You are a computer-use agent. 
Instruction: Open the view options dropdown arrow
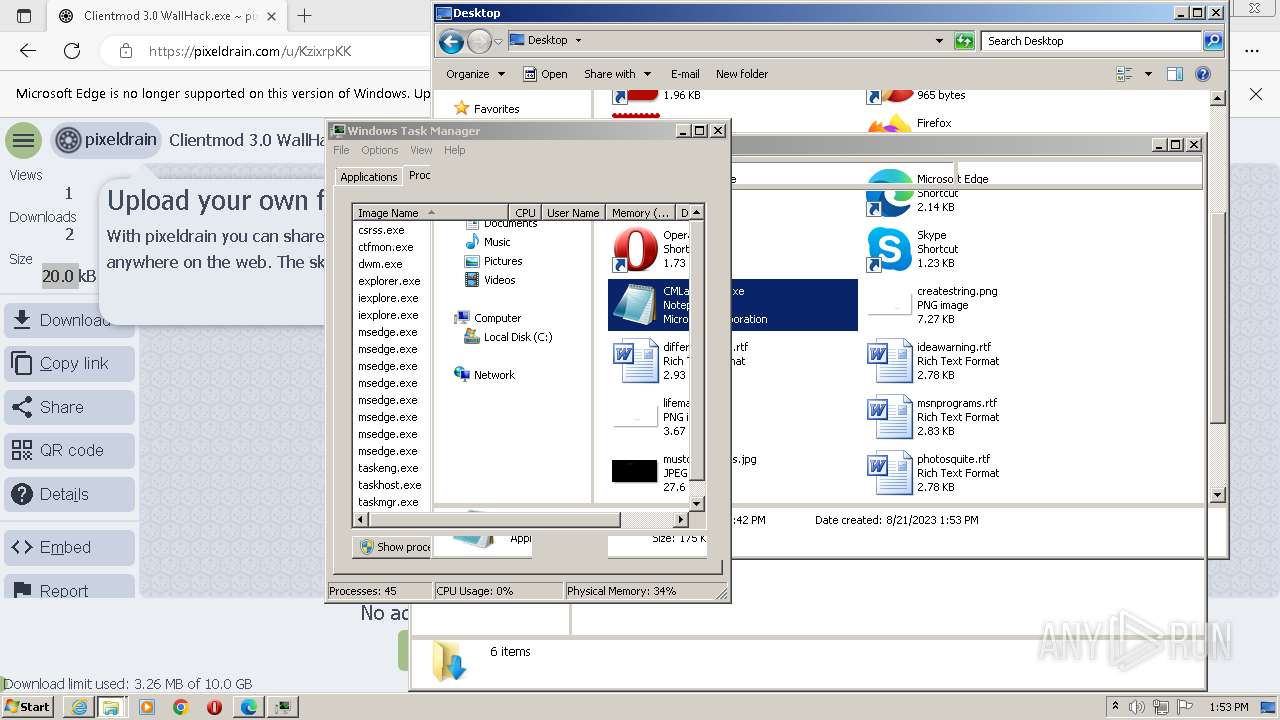[x=1148, y=74]
